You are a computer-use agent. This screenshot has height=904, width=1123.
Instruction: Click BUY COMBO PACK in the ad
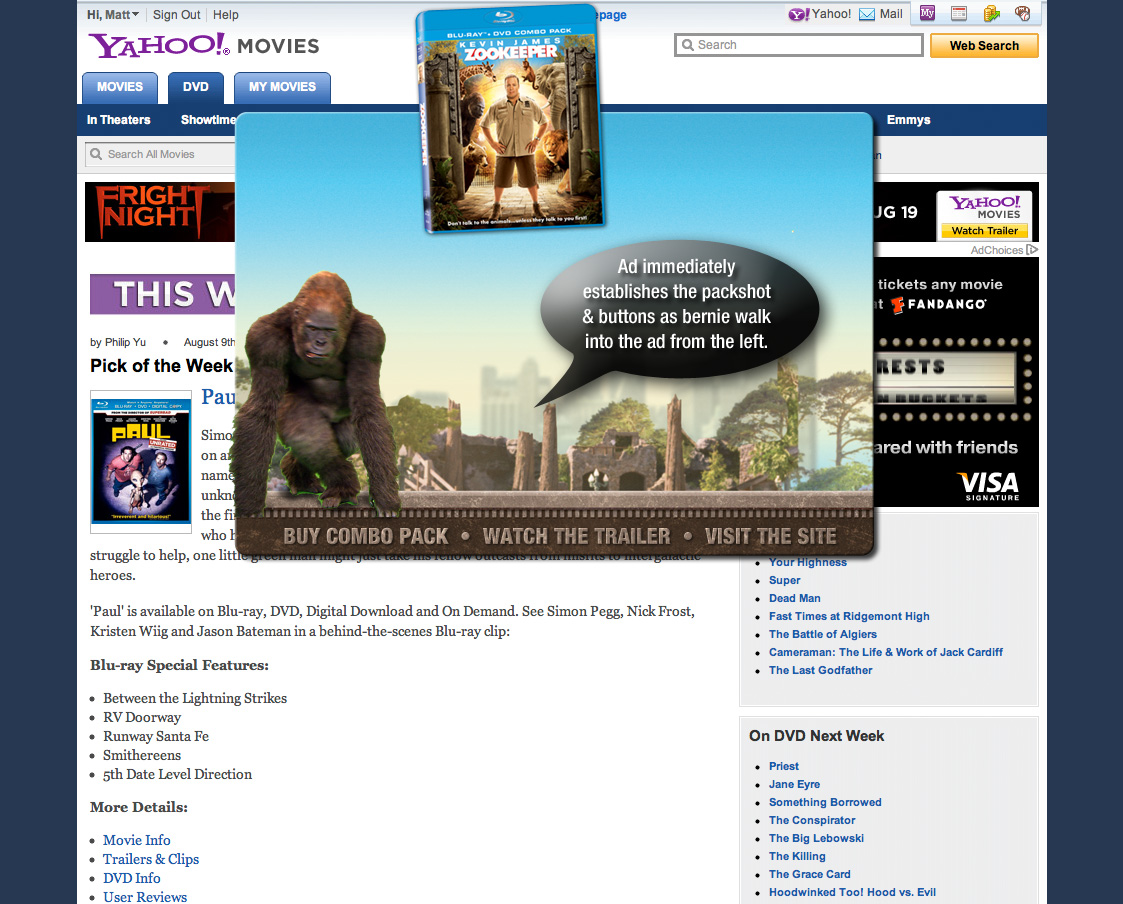(x=365, y=537)
